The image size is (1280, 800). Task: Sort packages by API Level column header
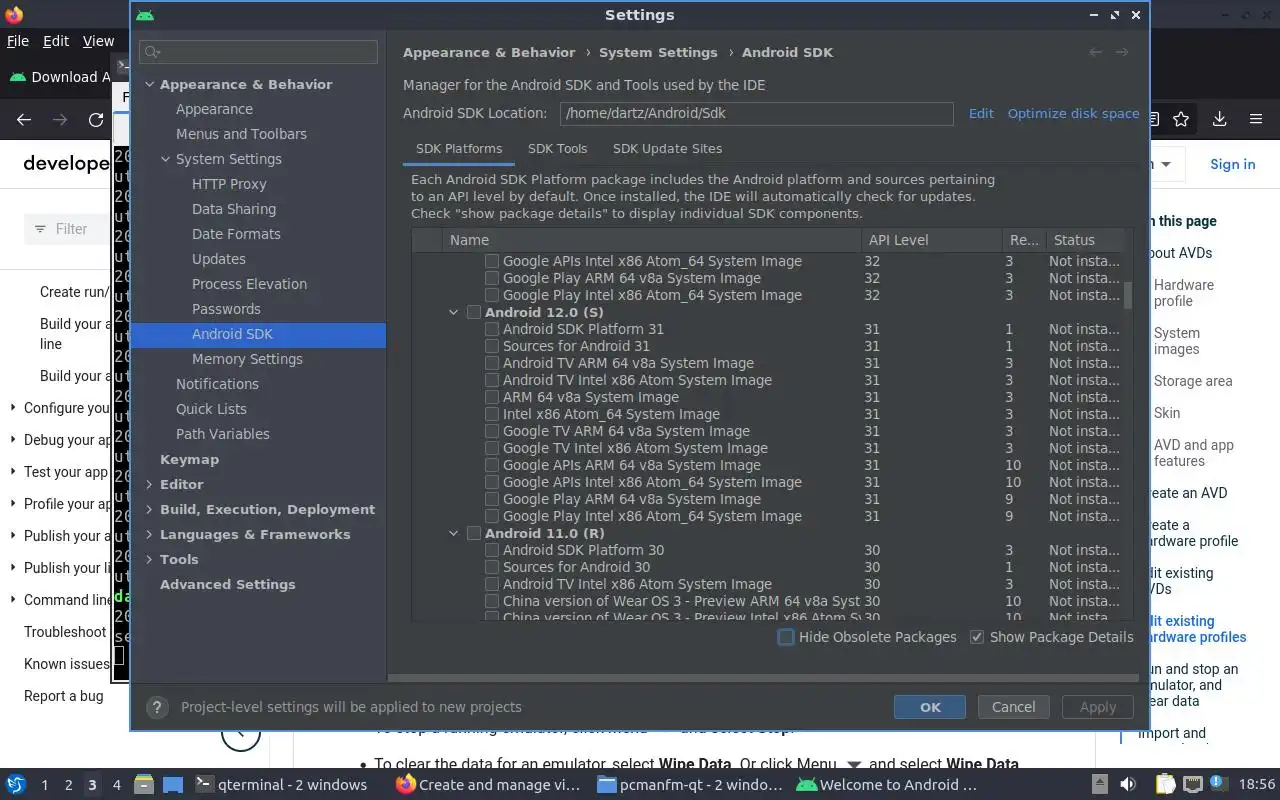coord(931,240)
